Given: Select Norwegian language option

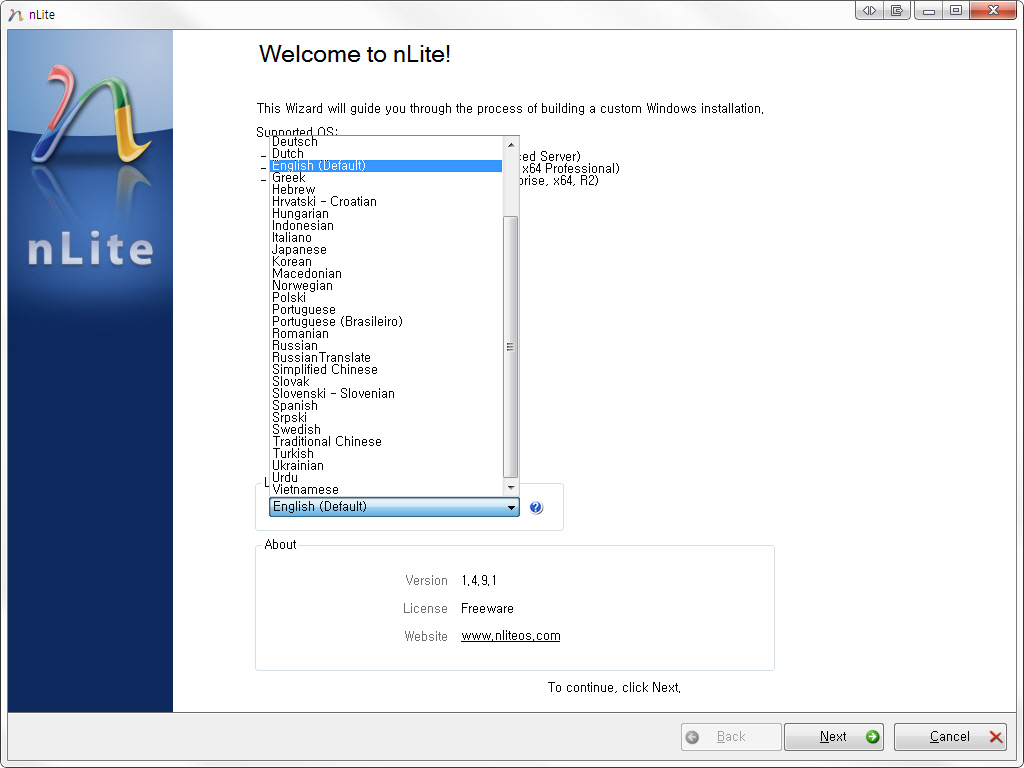Looking at the screenshot, I should point(386,285).
